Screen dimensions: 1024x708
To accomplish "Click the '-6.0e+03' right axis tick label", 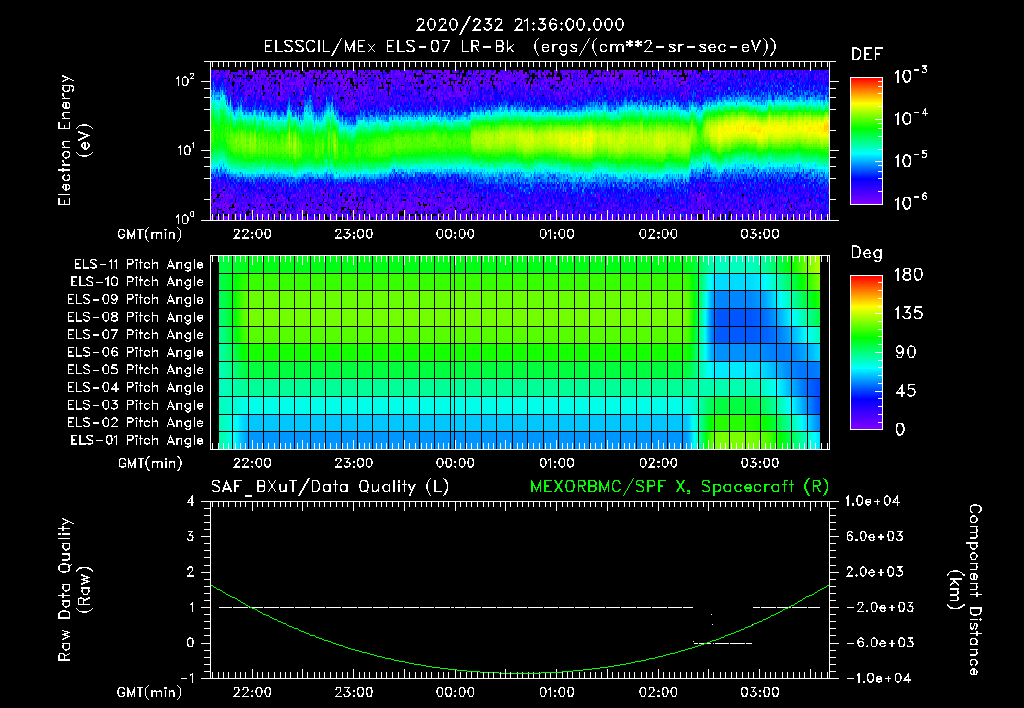I will point(874,643).
